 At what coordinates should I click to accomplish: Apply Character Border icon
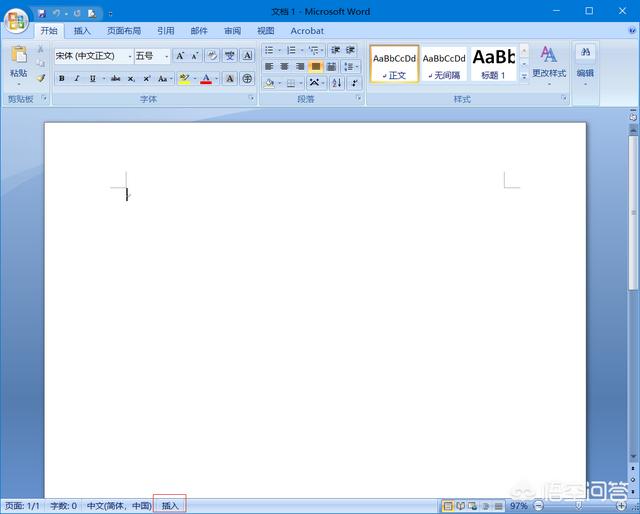point(247,56)
